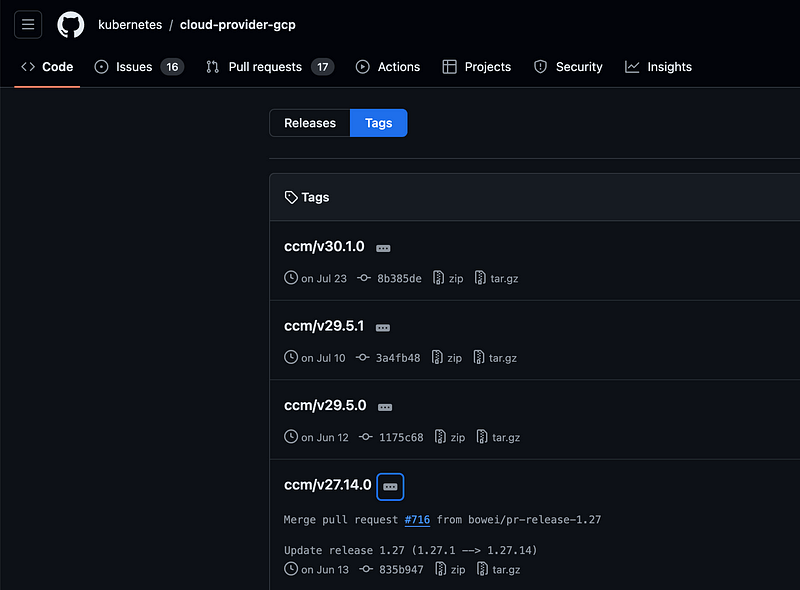Click the Code tab angle-brackets icon
Viewport: 800px width, 590px height.
coord(28,67)
